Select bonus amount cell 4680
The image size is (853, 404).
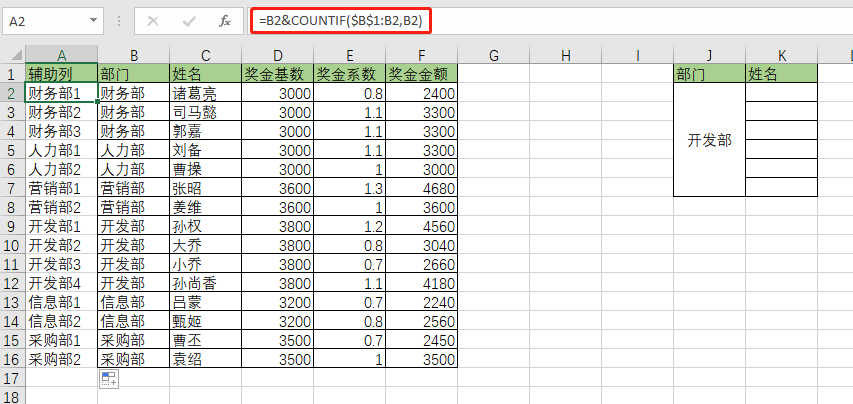422,188
